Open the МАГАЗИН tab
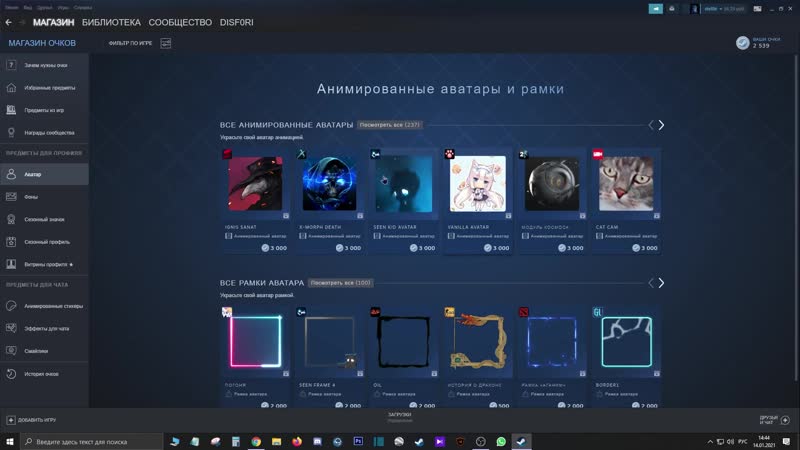The height and width of the screenshot is (450, 800). coord(54,22)
